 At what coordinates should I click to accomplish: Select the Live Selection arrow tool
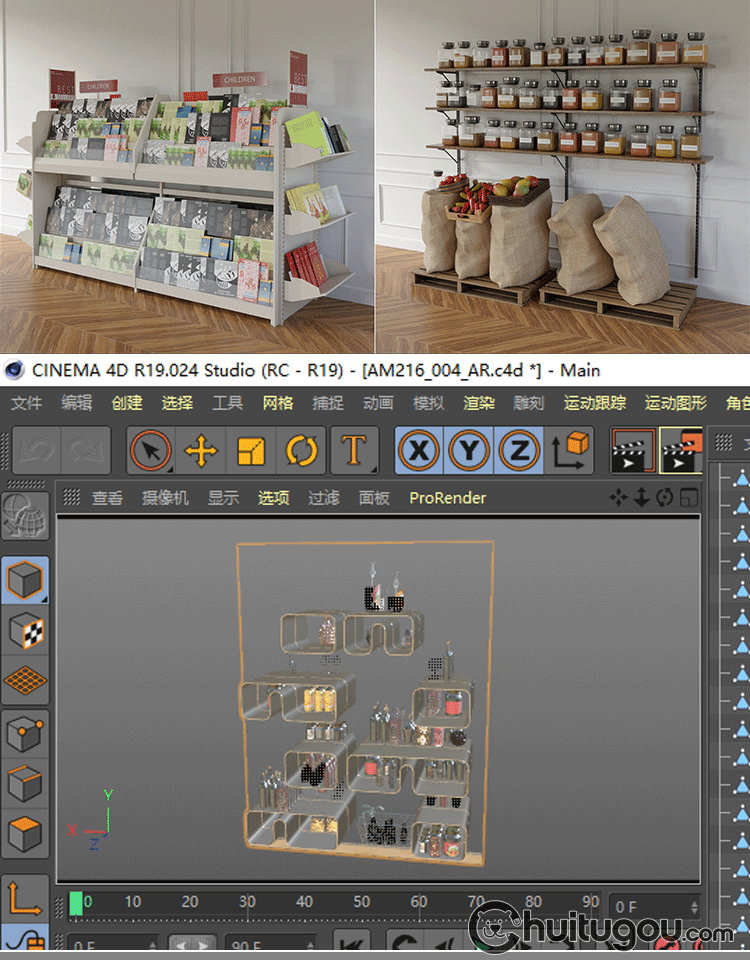(152, 451)
